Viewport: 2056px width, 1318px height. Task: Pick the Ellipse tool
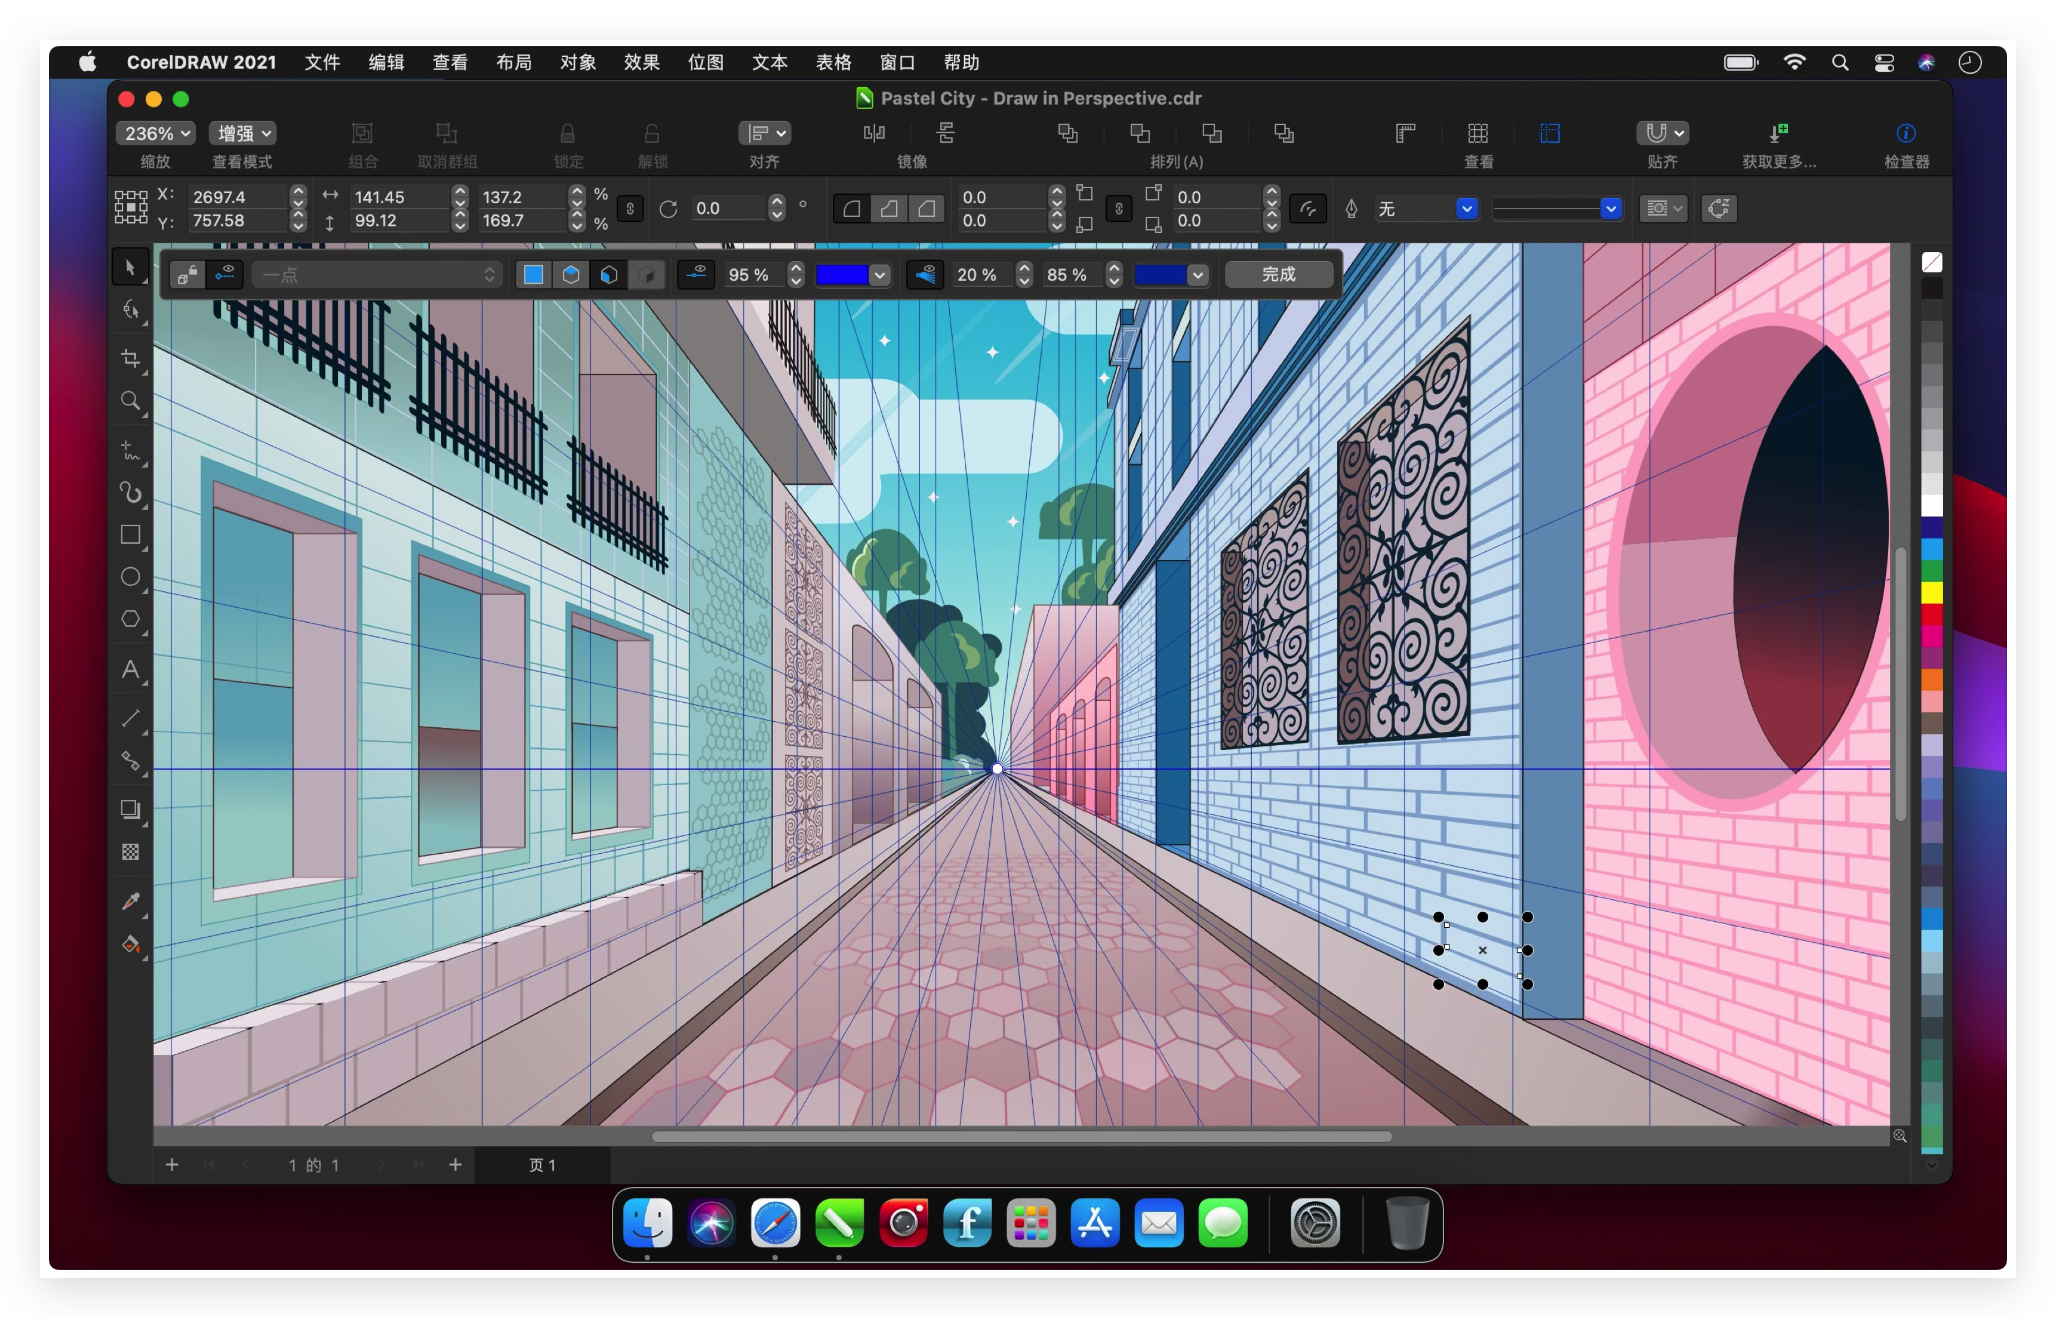point(130,577)
